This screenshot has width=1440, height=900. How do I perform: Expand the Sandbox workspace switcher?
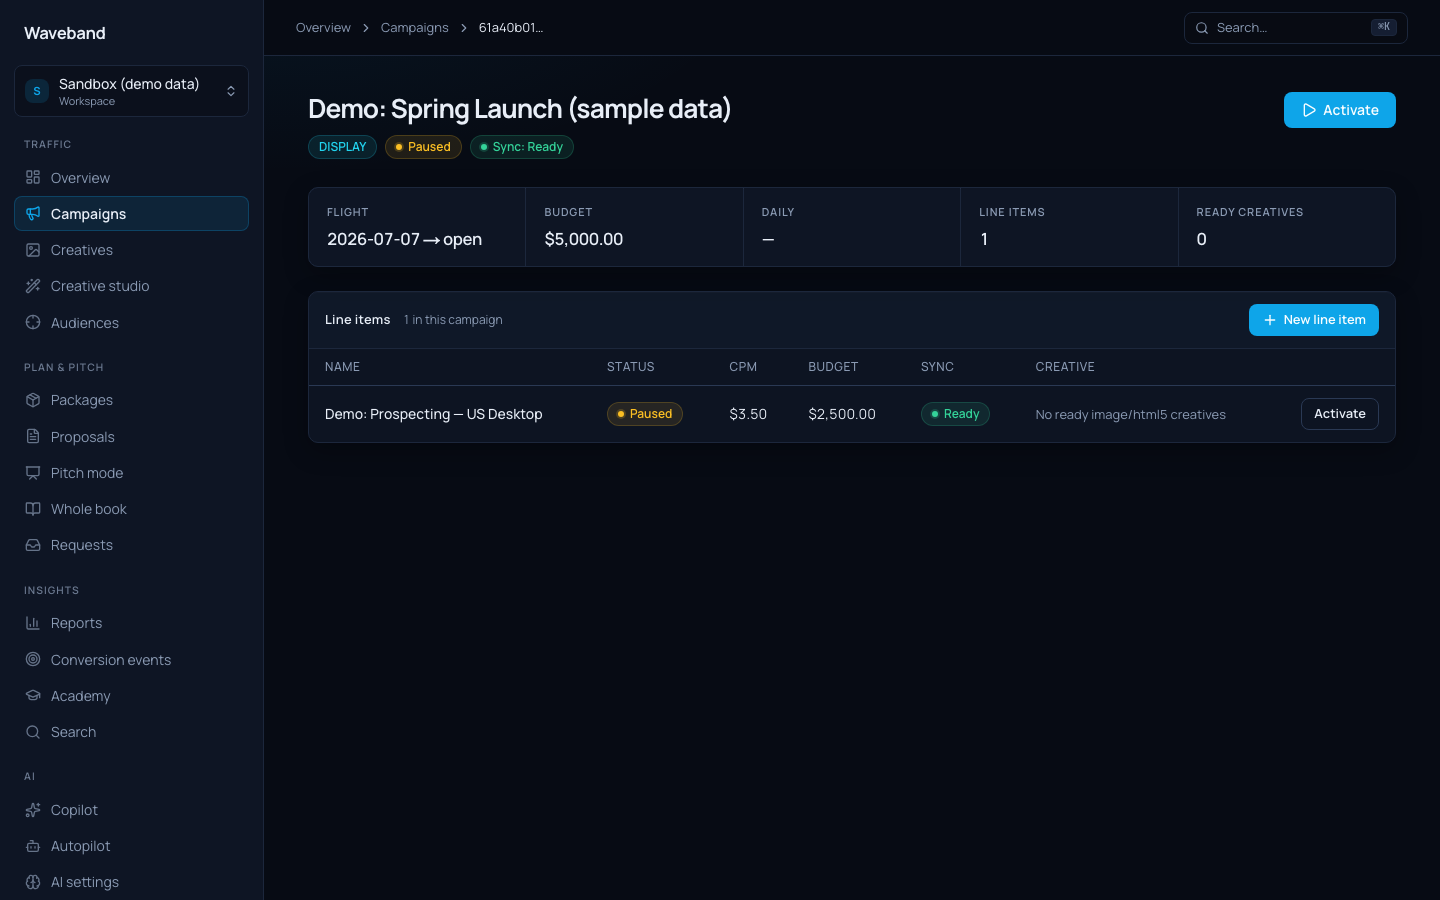(131, 91)
